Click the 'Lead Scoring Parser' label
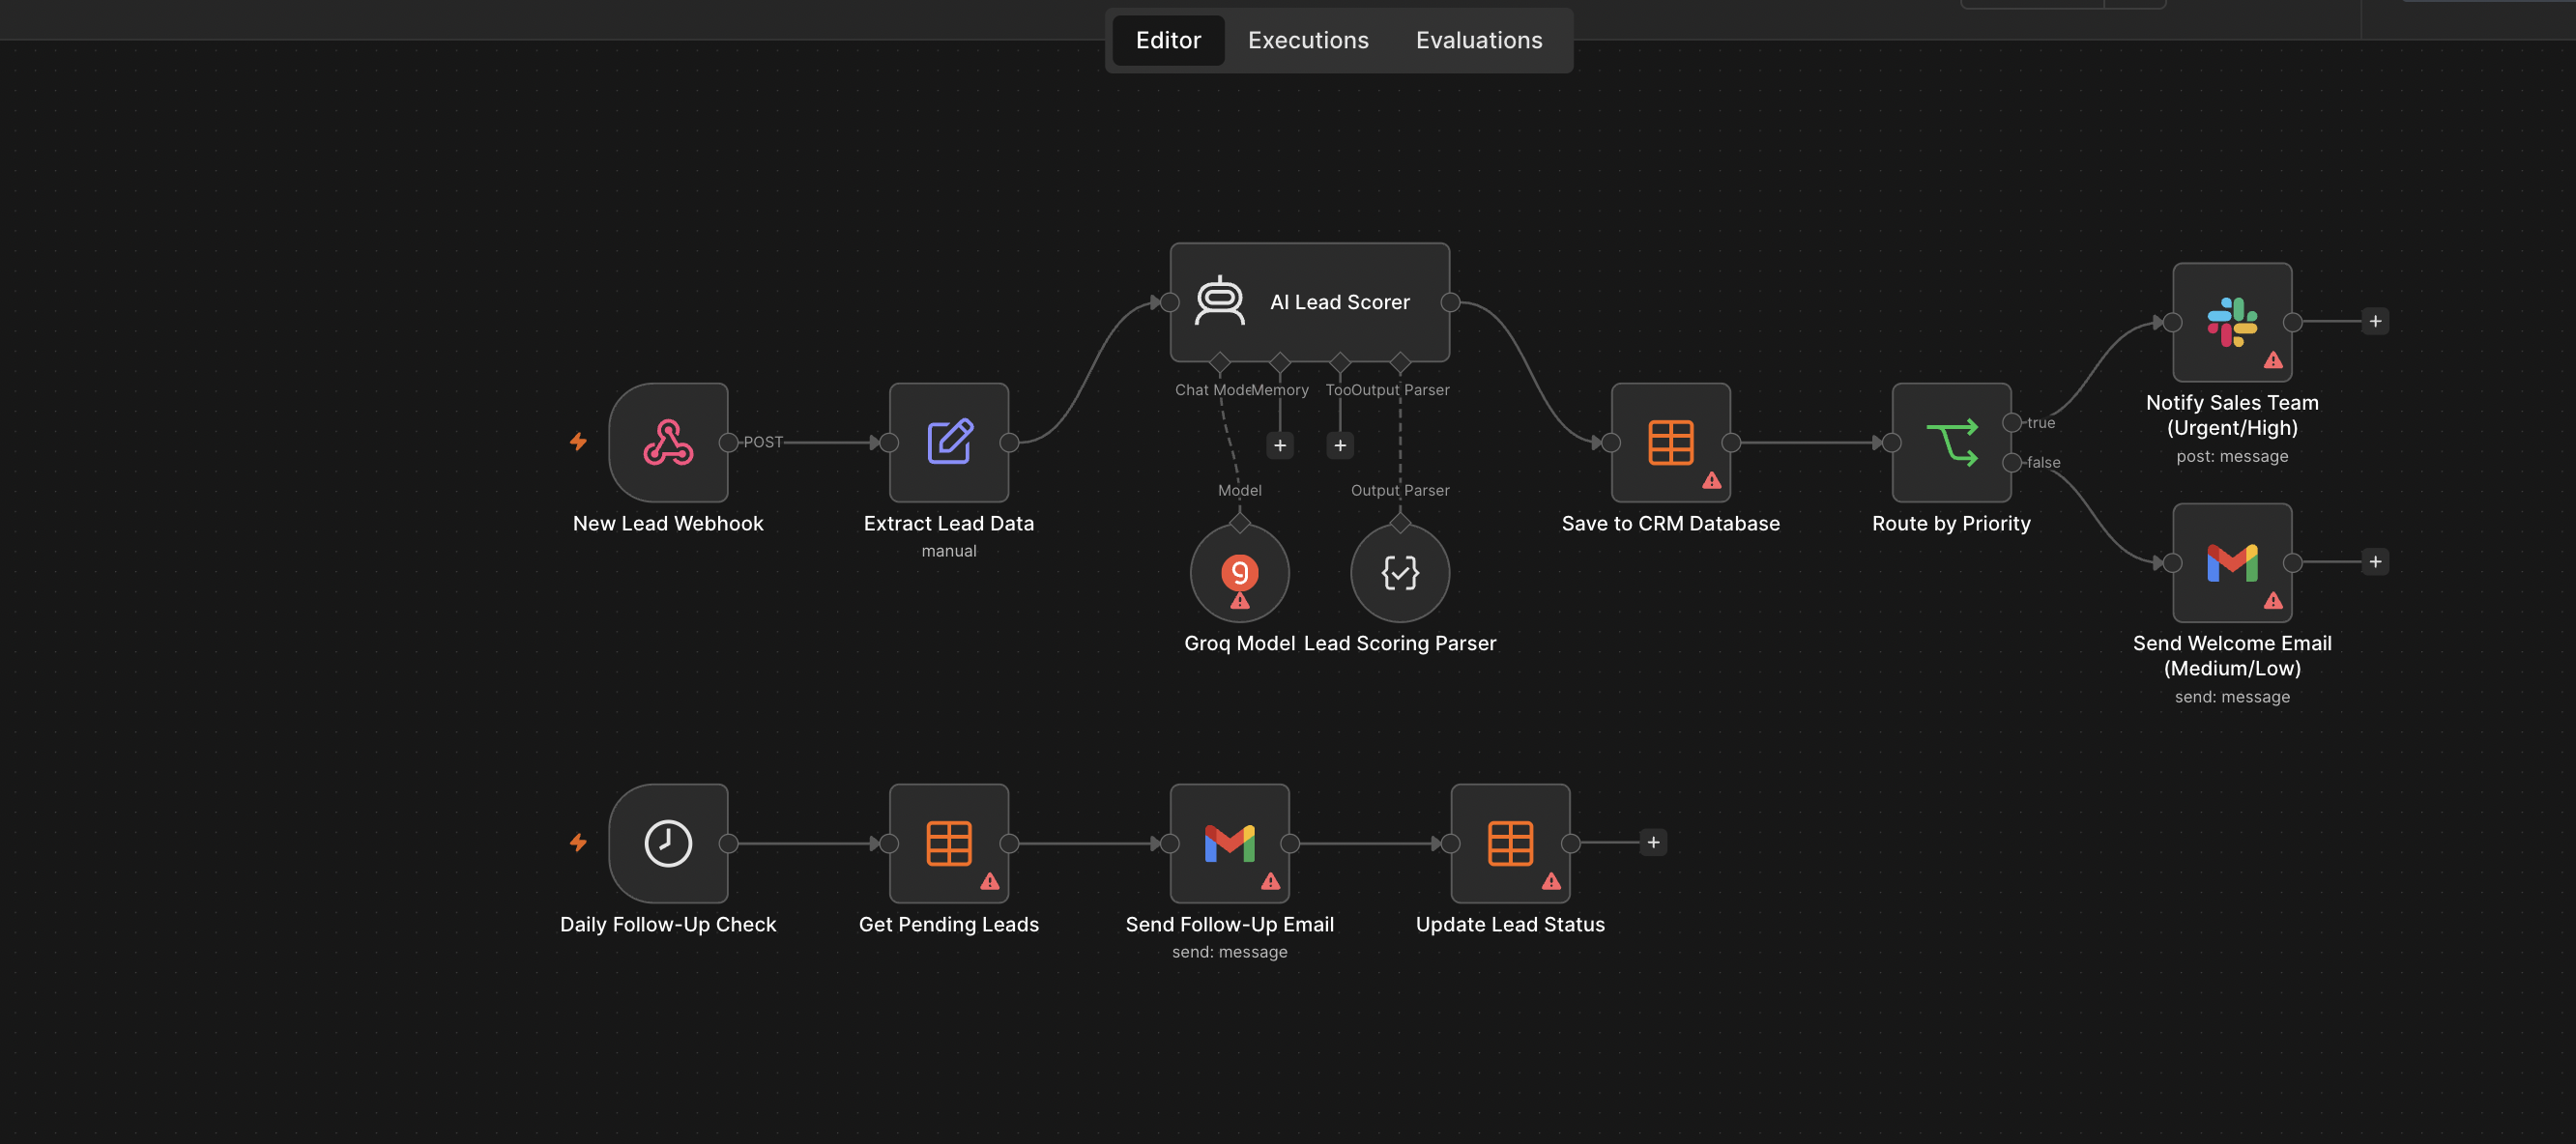 pos(1400,643)
